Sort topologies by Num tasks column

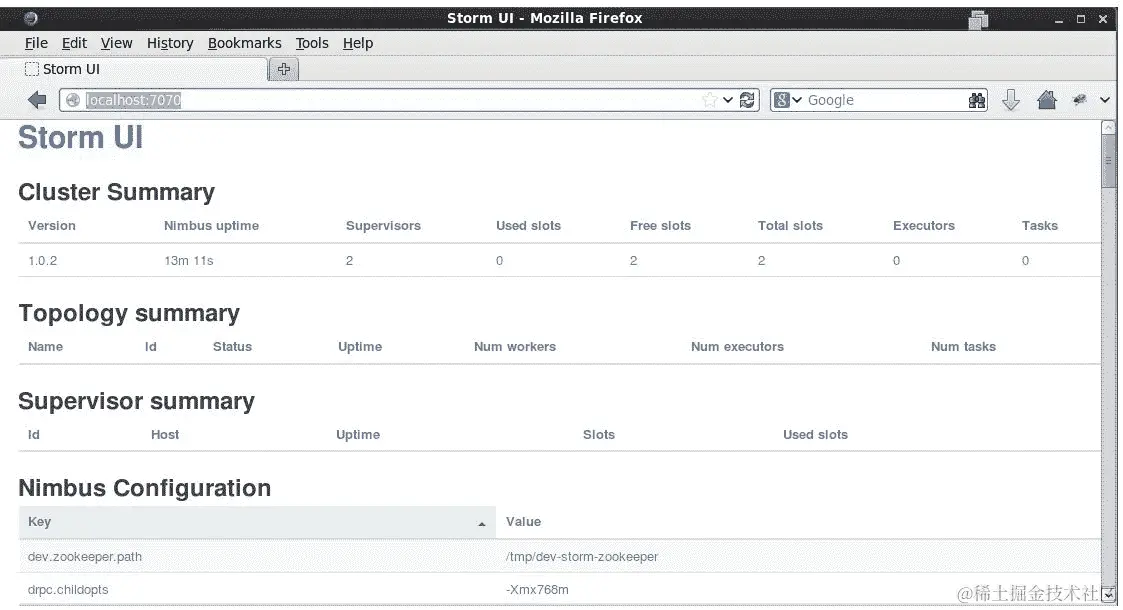coord(963,347)
